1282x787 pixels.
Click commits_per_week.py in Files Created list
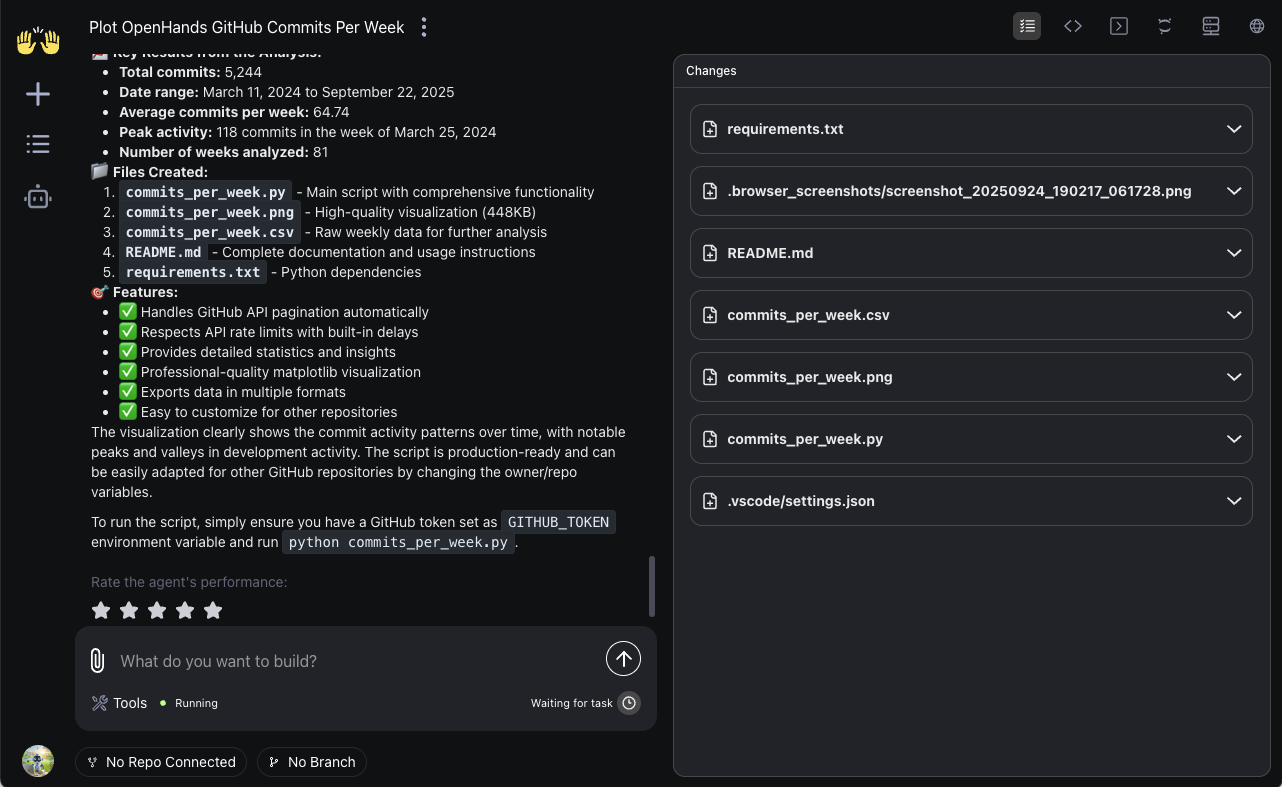(x=206, y=192)
